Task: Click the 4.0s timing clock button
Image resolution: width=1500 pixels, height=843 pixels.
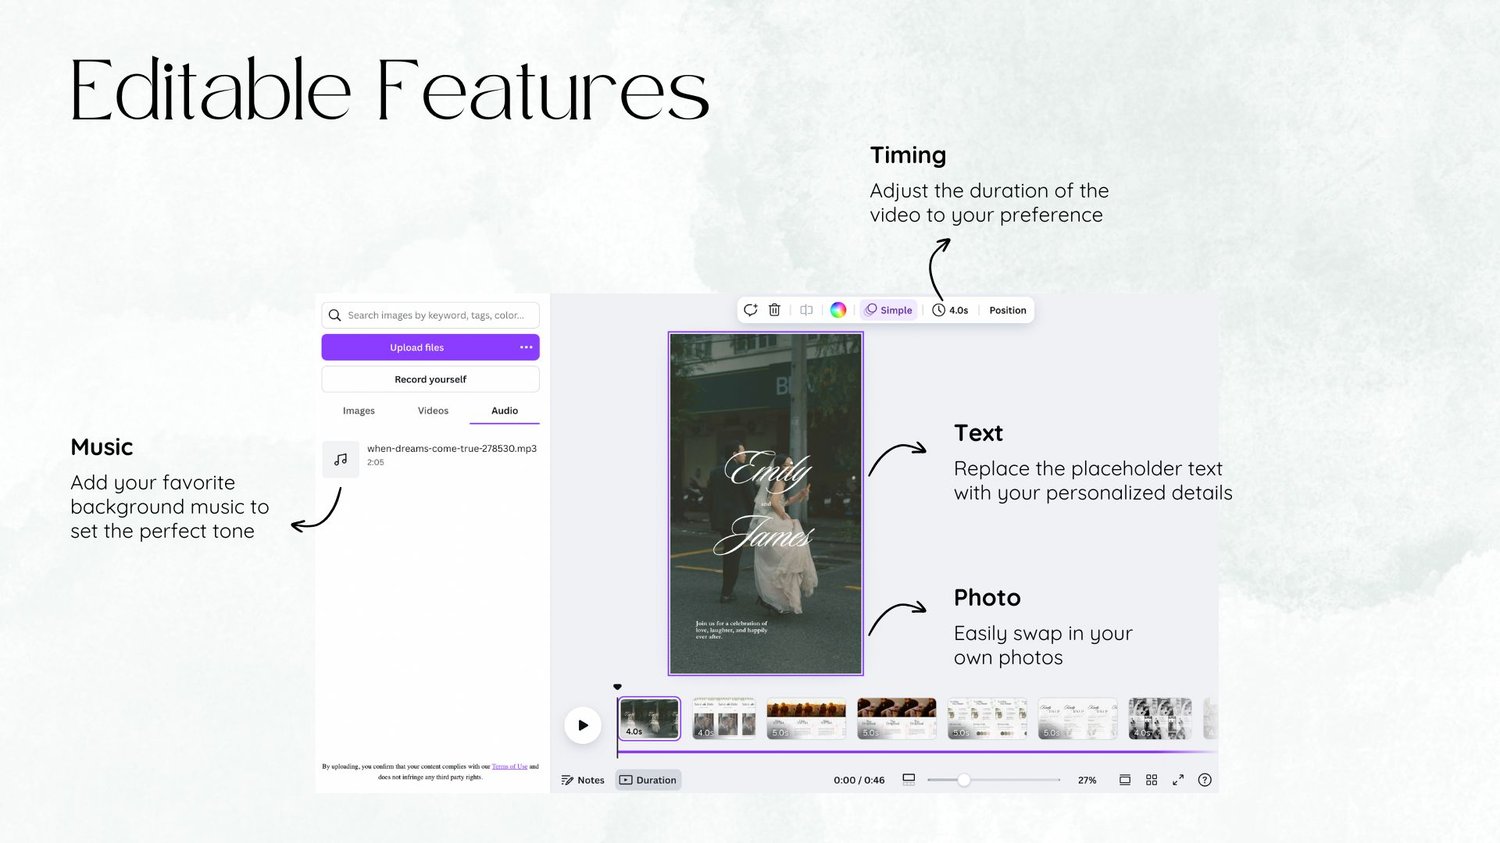Action: point(950,310)
